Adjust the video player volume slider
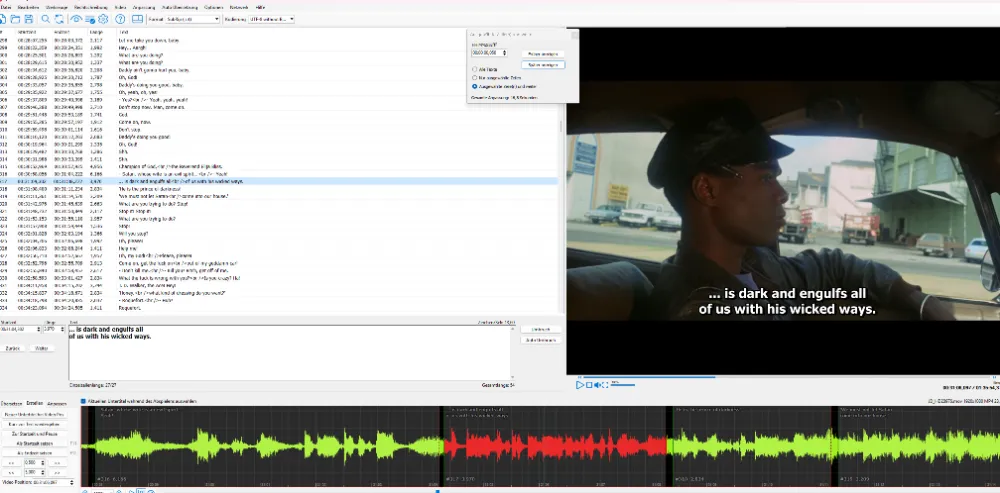Viewport: 1000px width, 493px height. click(623, 385)
